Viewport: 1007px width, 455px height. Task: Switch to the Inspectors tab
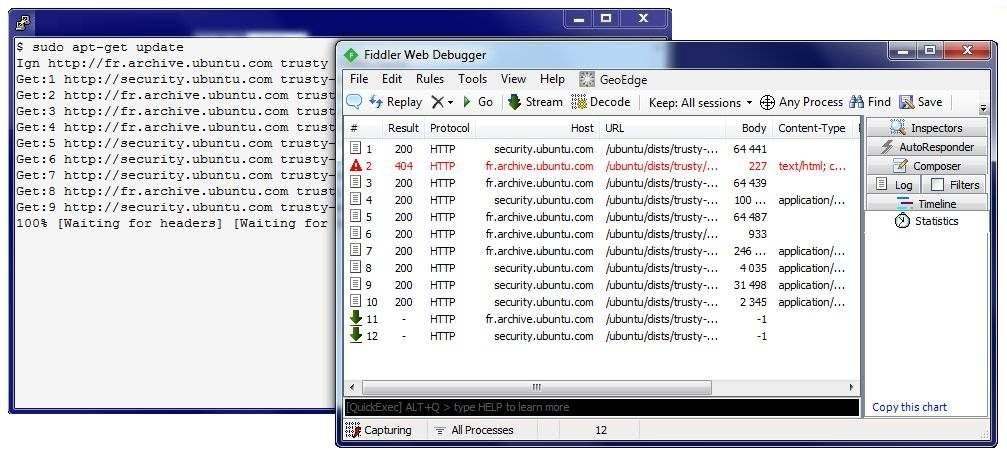tap(926, 128)
